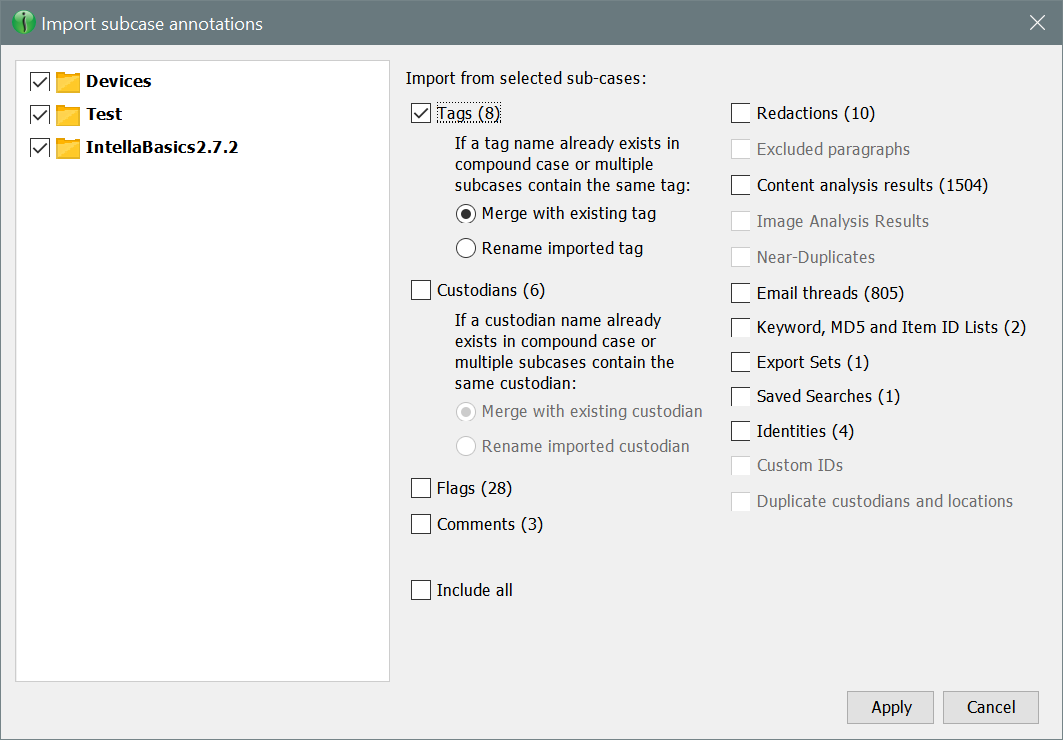Uncheck the Devices subcase checkbox
This screenshot has width=1063, height=740.
click(40, 82)
